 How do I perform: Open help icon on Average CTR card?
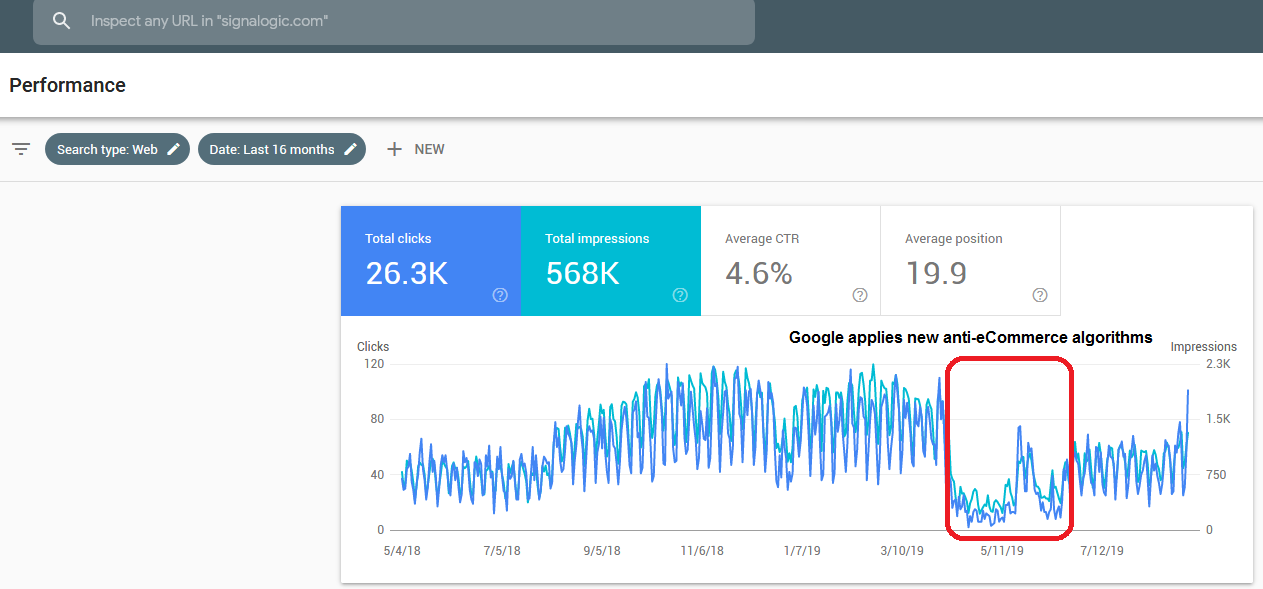(860, 295)
